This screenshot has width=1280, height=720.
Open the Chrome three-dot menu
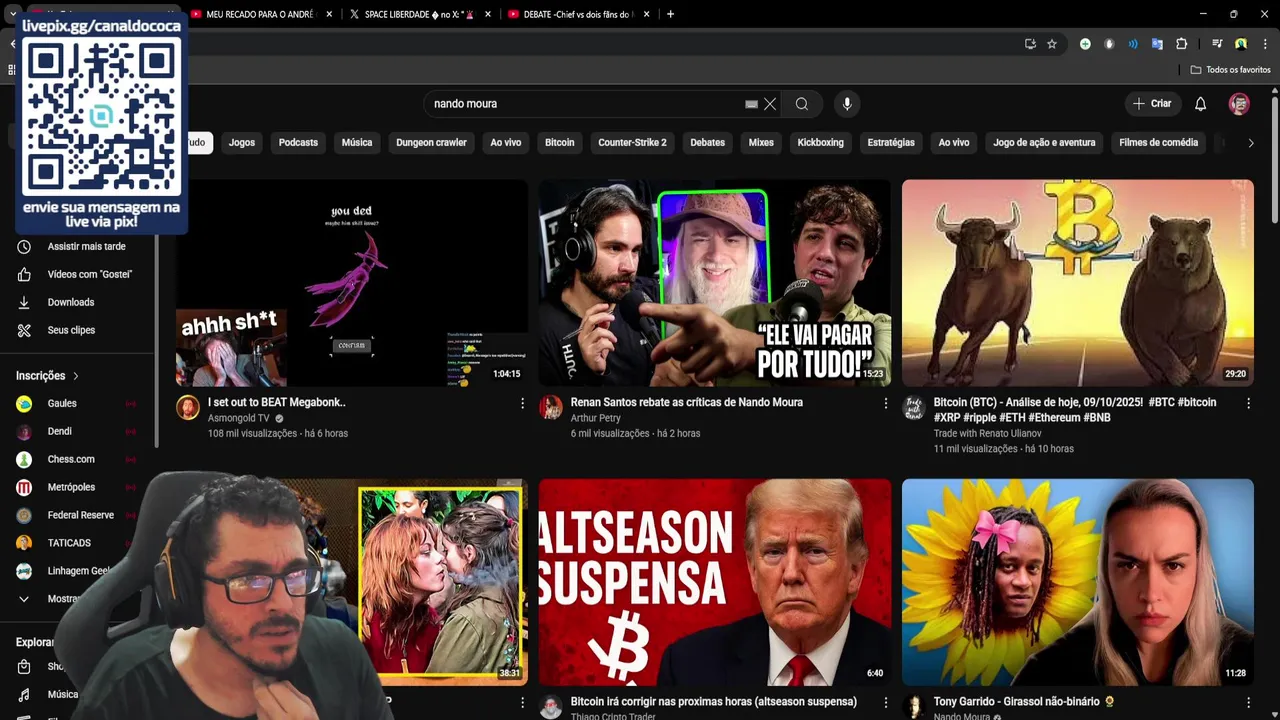pyautogui.click(x=1265, y=44)
